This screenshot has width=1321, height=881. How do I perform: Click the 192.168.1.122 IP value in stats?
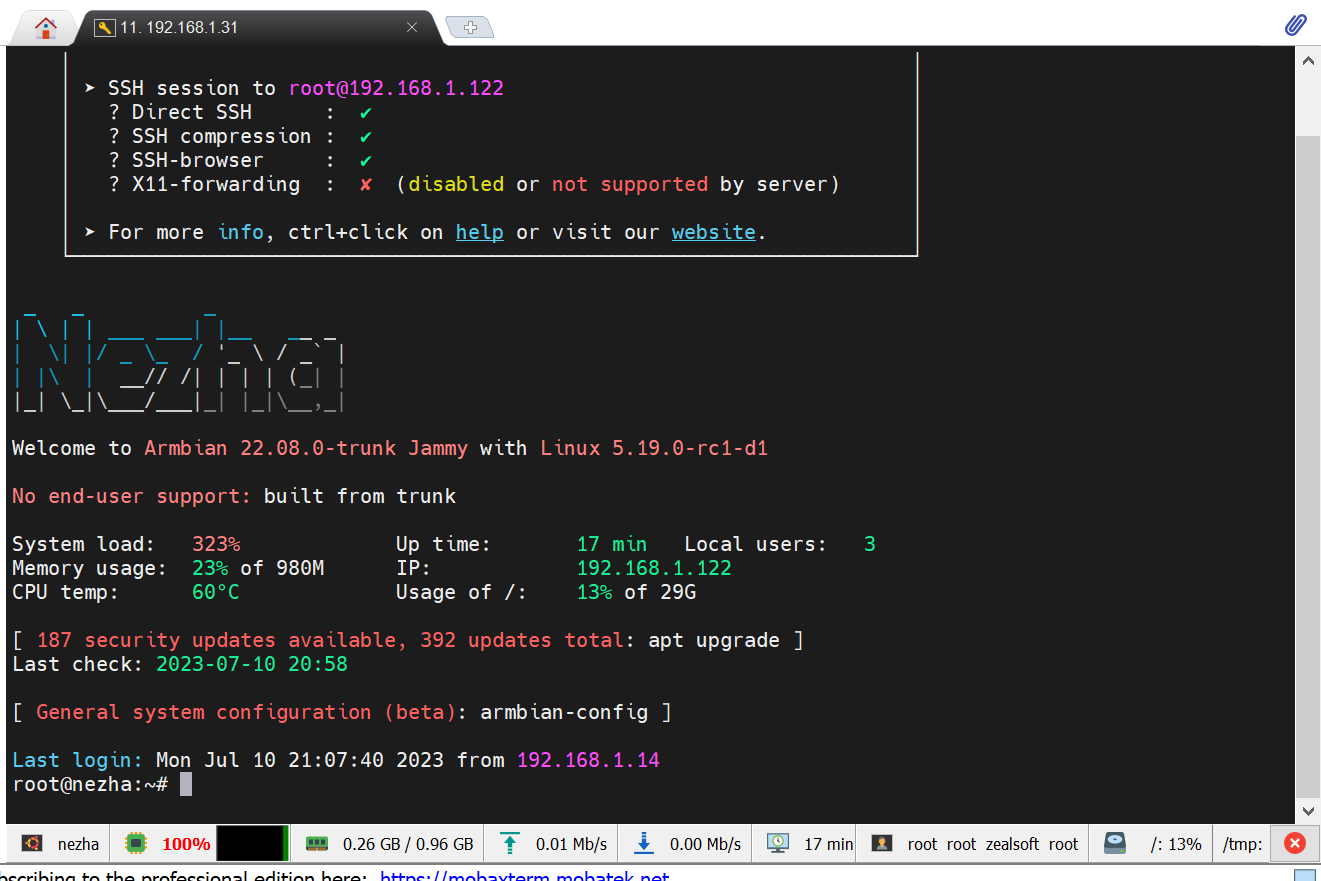click(654, 568)
